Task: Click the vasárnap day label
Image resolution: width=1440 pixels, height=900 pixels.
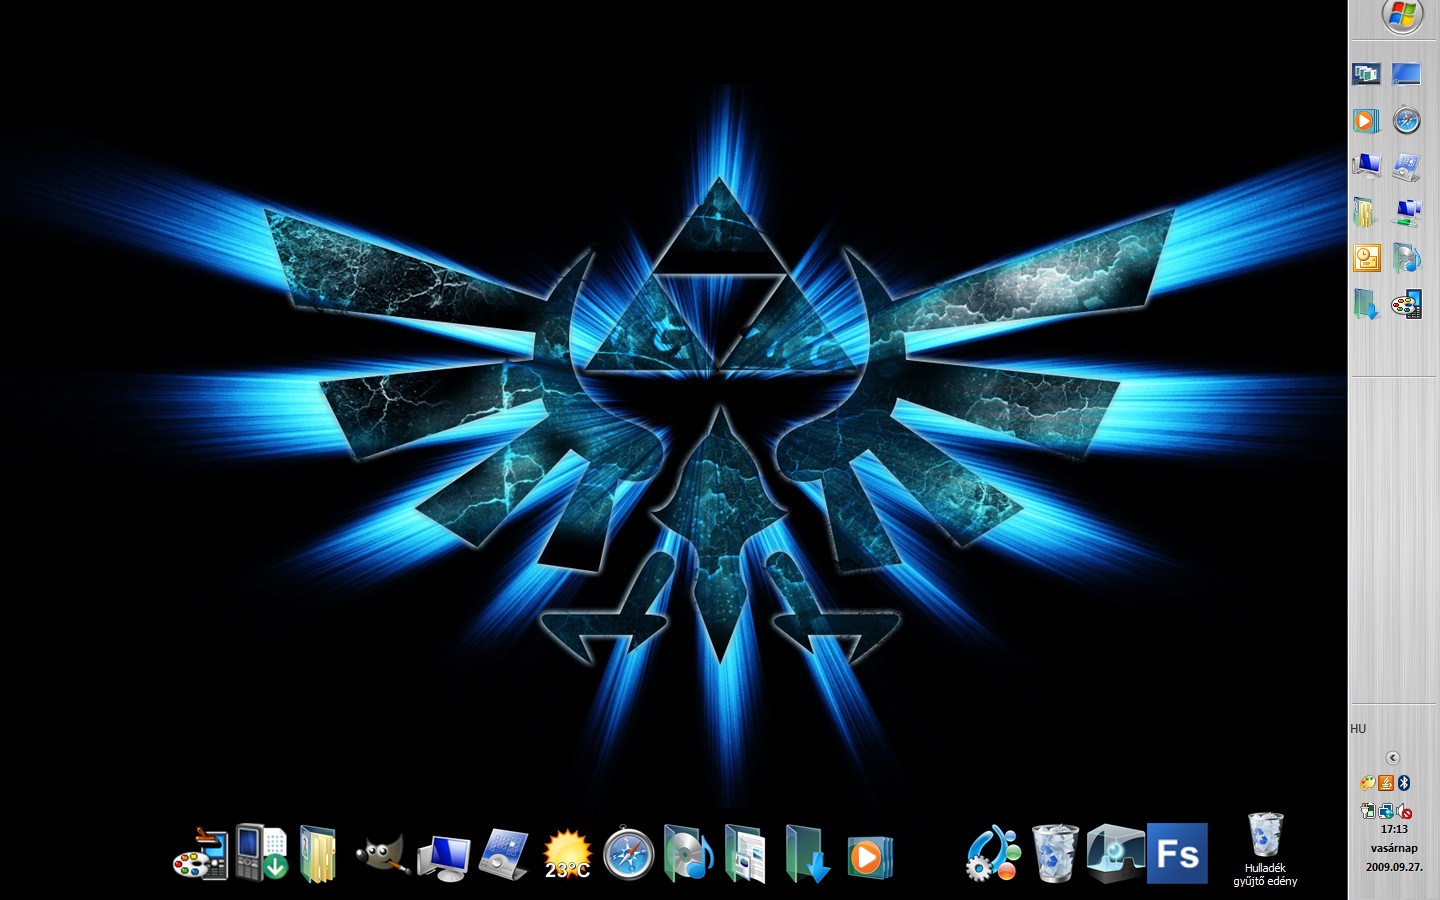Action: pyautogui.click(x=1394, y=848)
